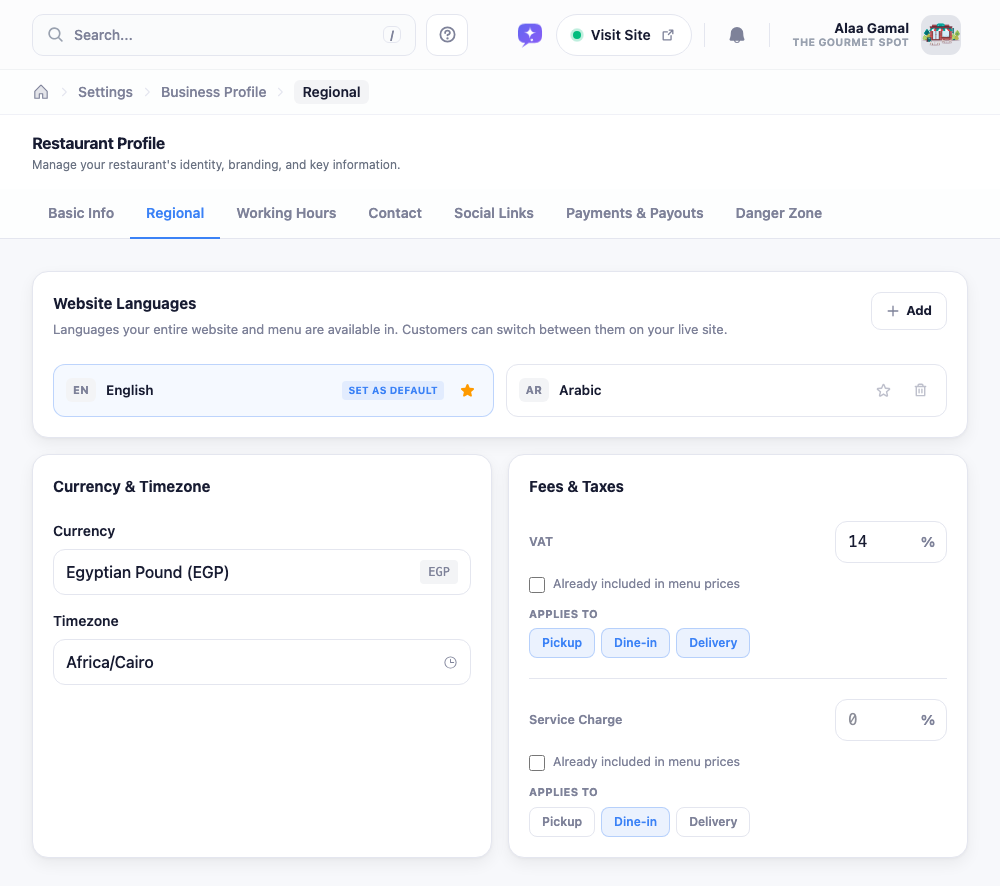Click the external link icon beside Visit Site
Screen dimensions: 1000x886
pyautogui.click(x=668, y=35)
